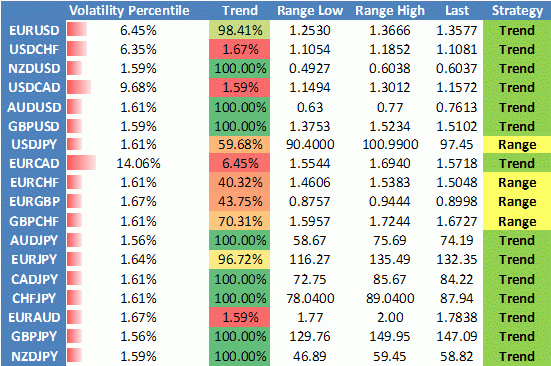Image resolution: width=551 pixels, height=366 pixels.
Task: Select the red 1.67% USDCHF trend cell
Action: pyautogui.click(x=240, y=49)
